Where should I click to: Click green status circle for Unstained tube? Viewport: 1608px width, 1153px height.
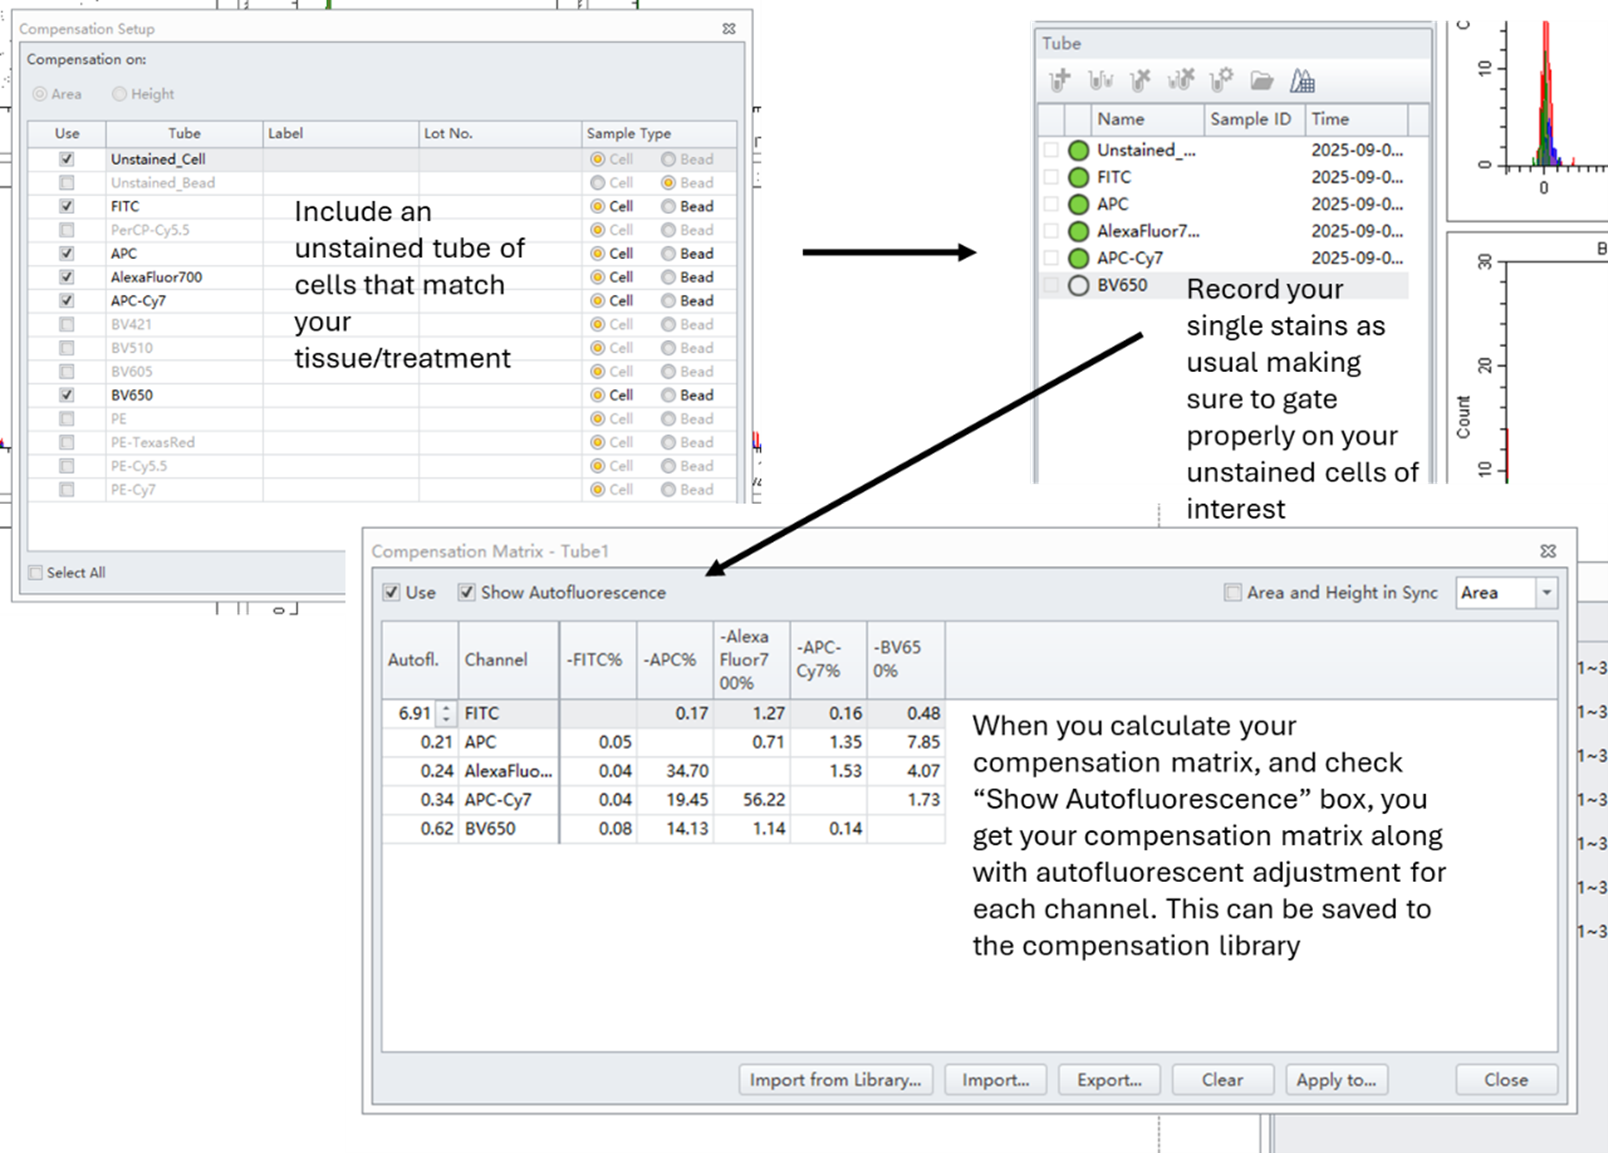(1078, 150)
